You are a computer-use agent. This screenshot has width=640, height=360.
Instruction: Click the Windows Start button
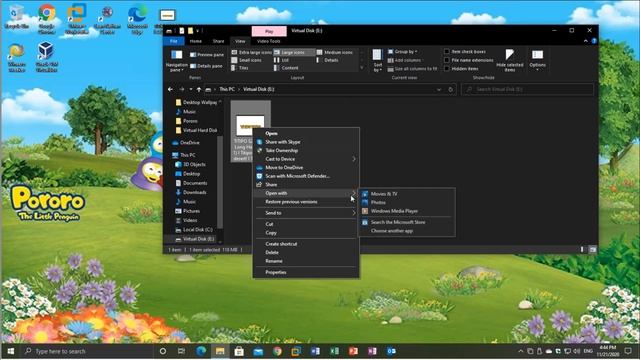click(x=11, y=351)
